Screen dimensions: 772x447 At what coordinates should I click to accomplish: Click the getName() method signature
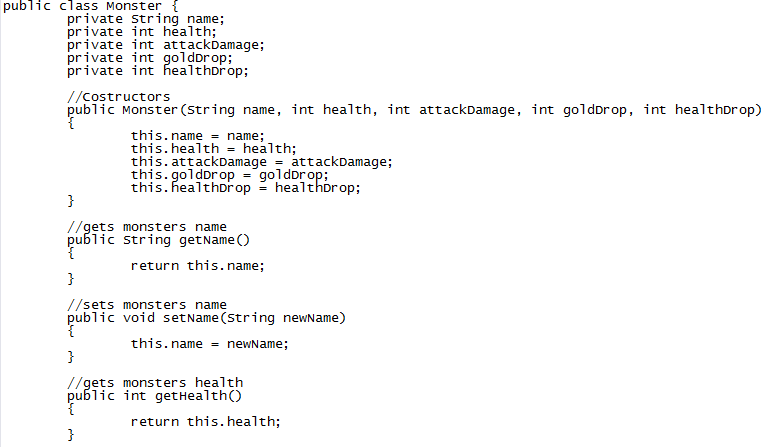click(x=159, y=240)
